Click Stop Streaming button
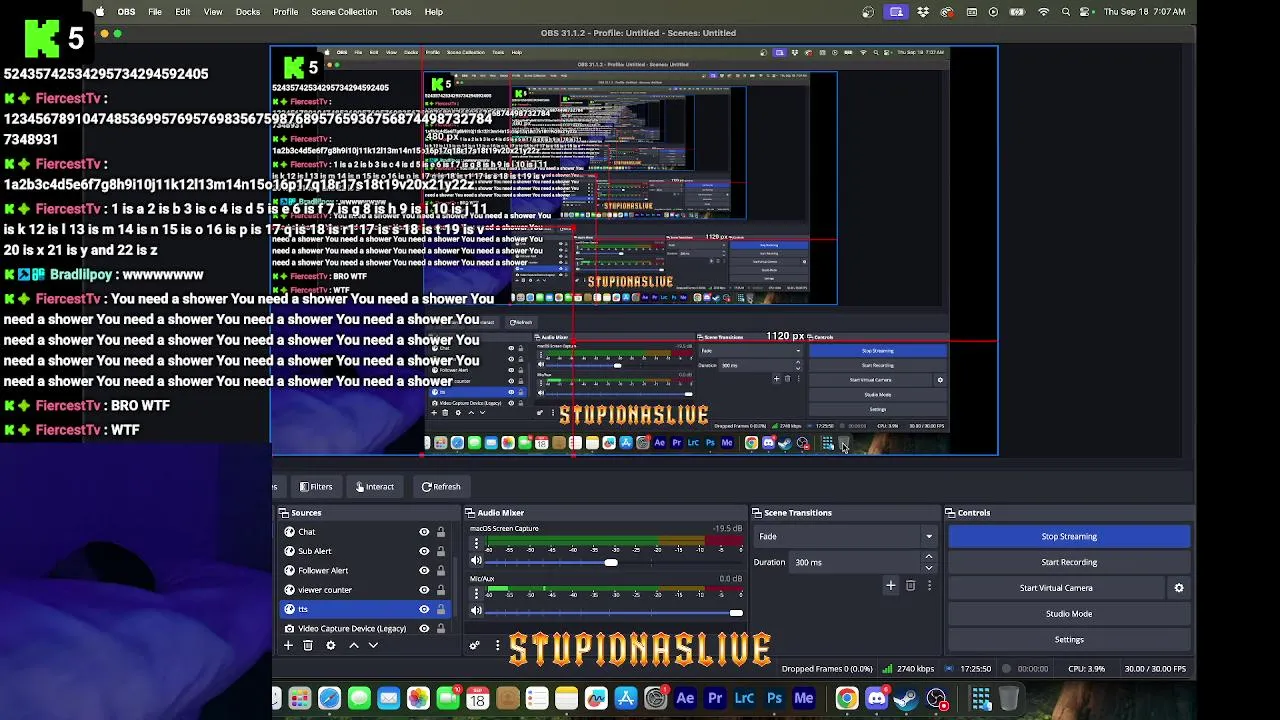This screenshot has width=1280, height=720. tap(1069, 537)
